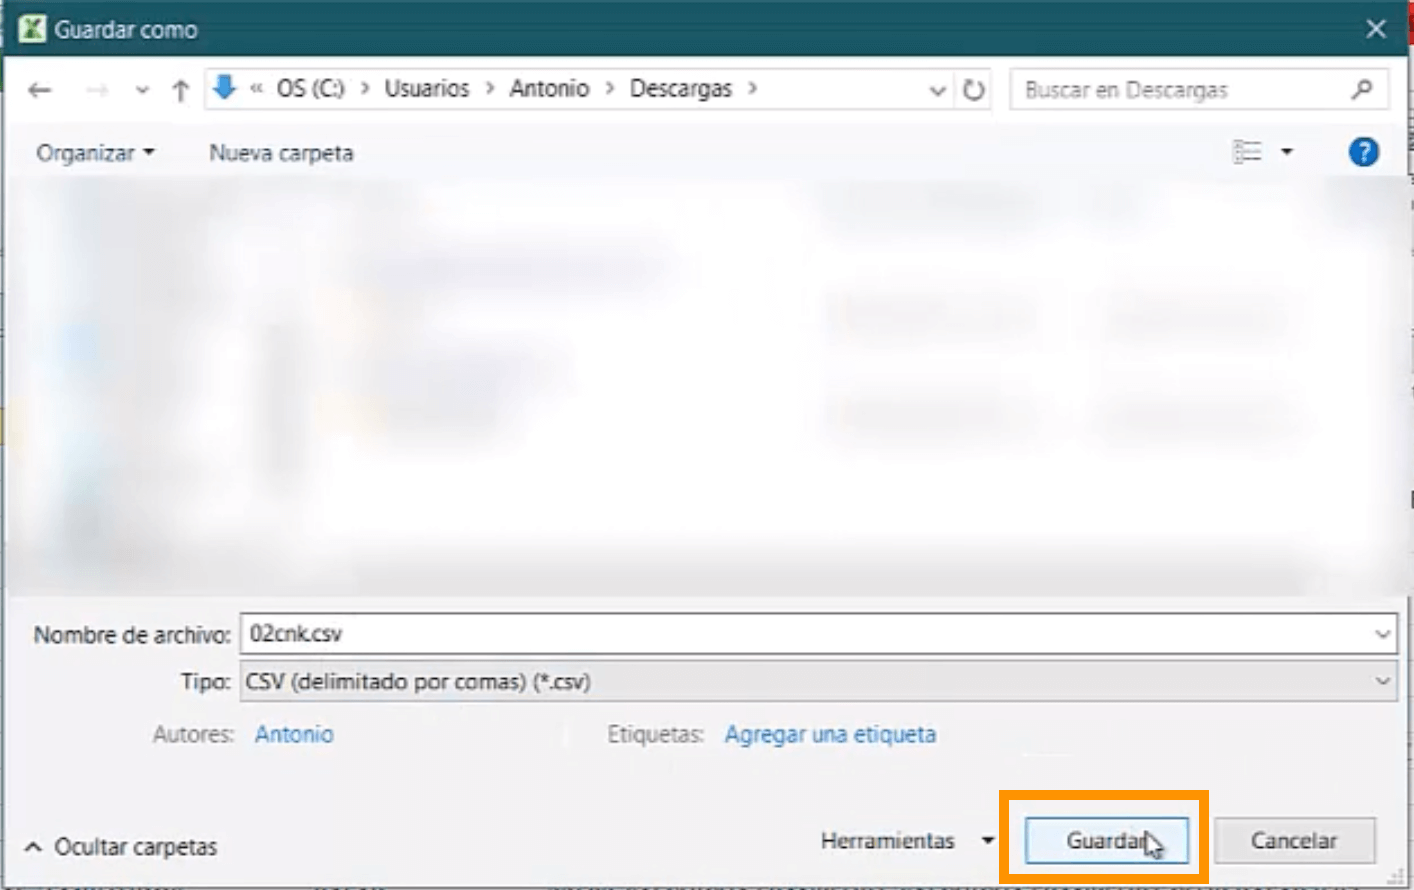The width and height of the screenshot is (1414, 890).
Task: Open the Tipo file format dropdown
Action: tap(818, 682)
